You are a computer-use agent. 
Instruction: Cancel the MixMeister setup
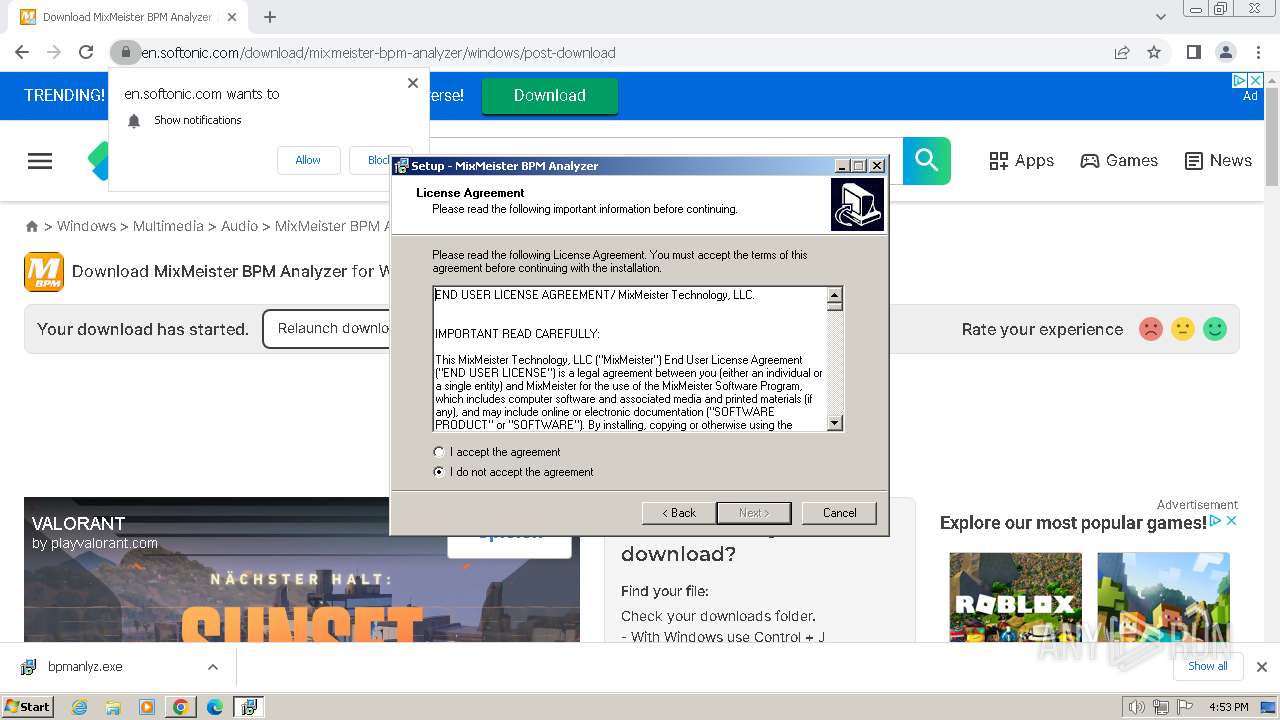[x=839, y=513]
